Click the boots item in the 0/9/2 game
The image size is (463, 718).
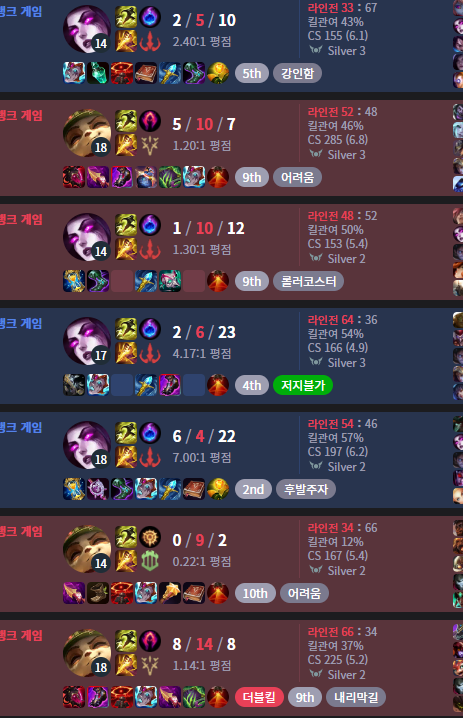point(98,593)
